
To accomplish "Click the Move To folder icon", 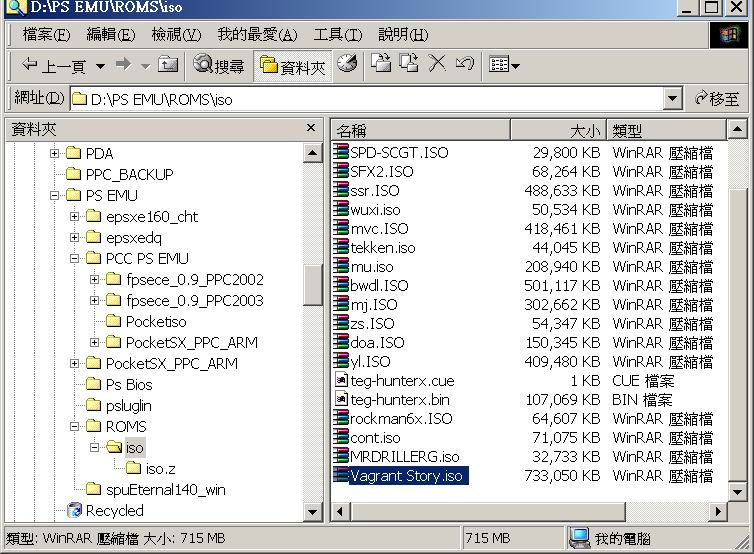I will [x=381, y=63].
